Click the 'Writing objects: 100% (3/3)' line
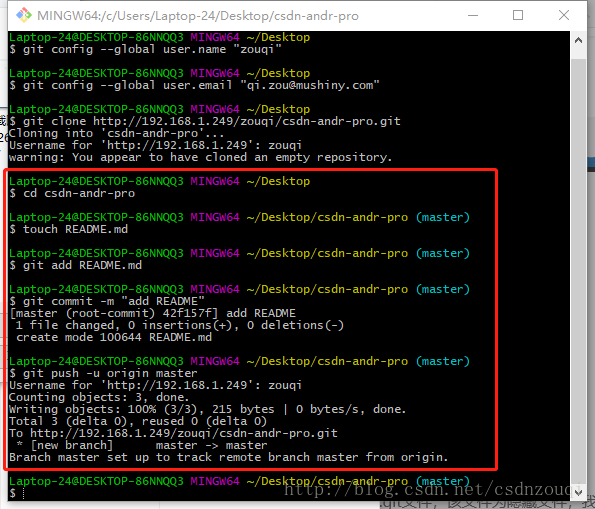Image resolution: width=595 pixels, height=509 pixels. [207, 409]
